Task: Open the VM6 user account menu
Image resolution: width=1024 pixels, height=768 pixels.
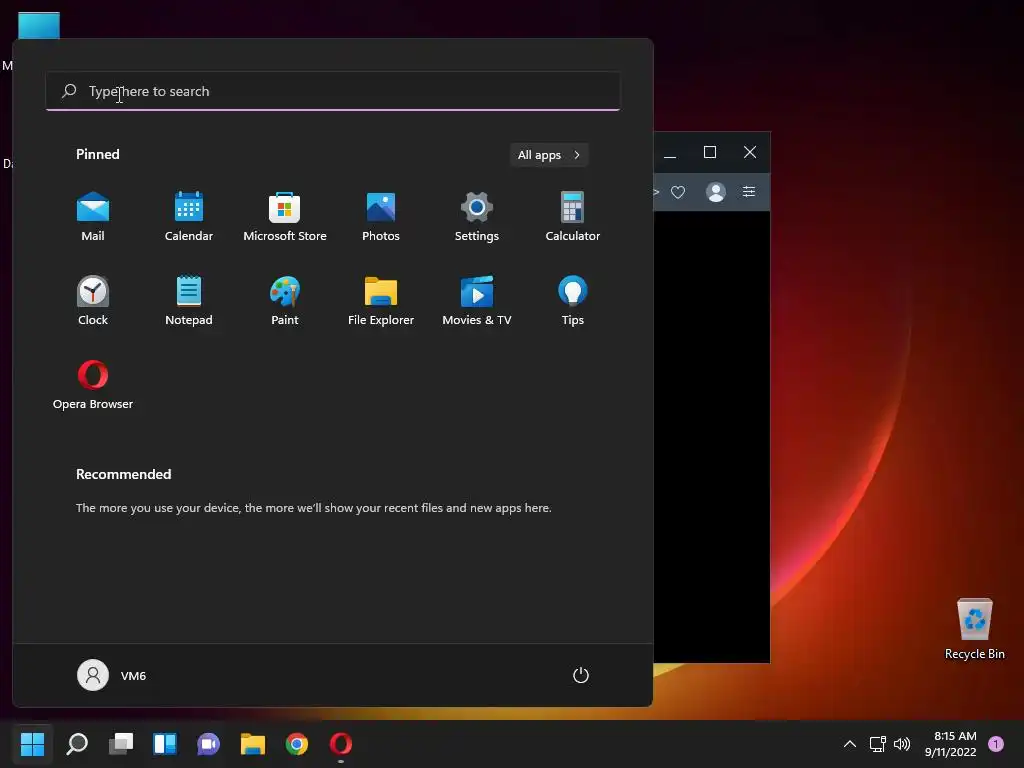Action: 112,675
